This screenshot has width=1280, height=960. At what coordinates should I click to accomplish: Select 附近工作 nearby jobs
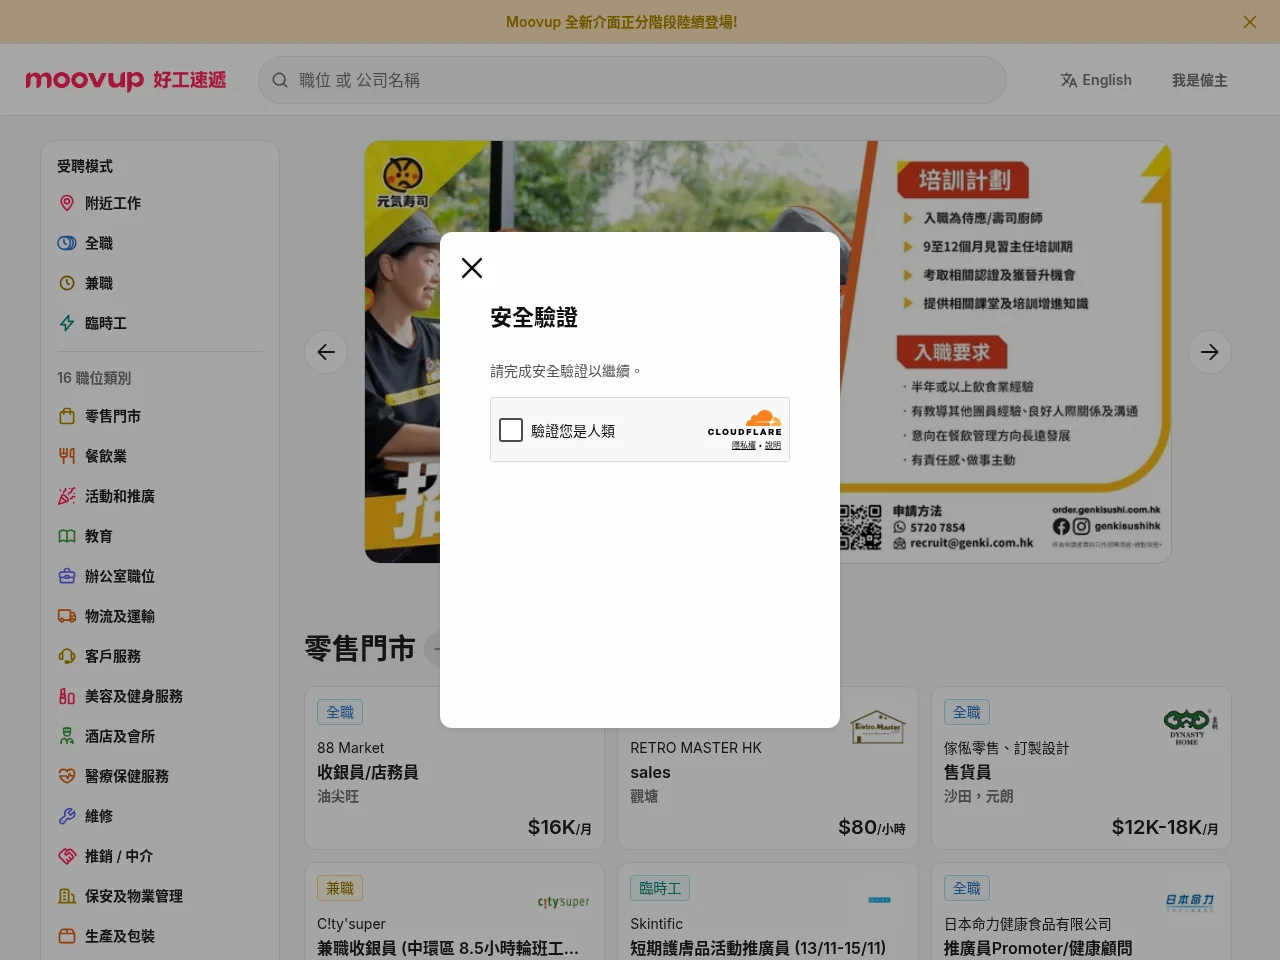(160, 203)
